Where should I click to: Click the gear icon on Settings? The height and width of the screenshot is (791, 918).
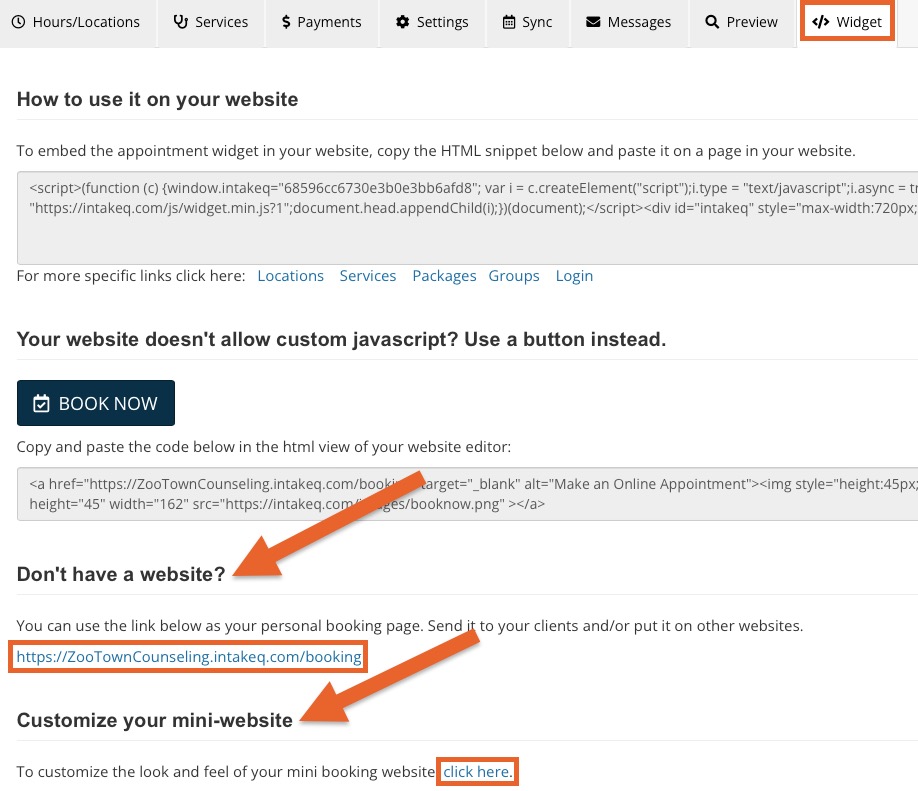click(402, 22)
